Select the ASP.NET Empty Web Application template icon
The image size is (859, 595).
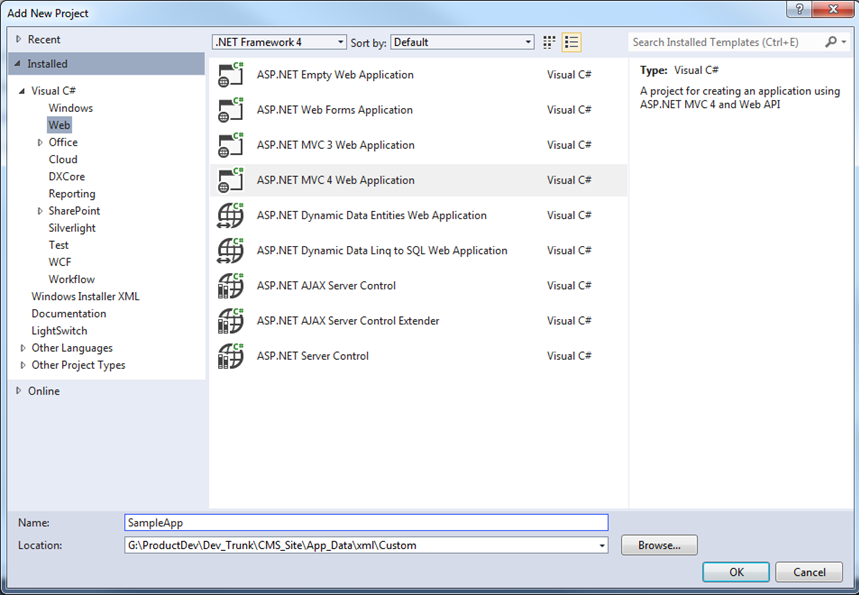(230, 74)
